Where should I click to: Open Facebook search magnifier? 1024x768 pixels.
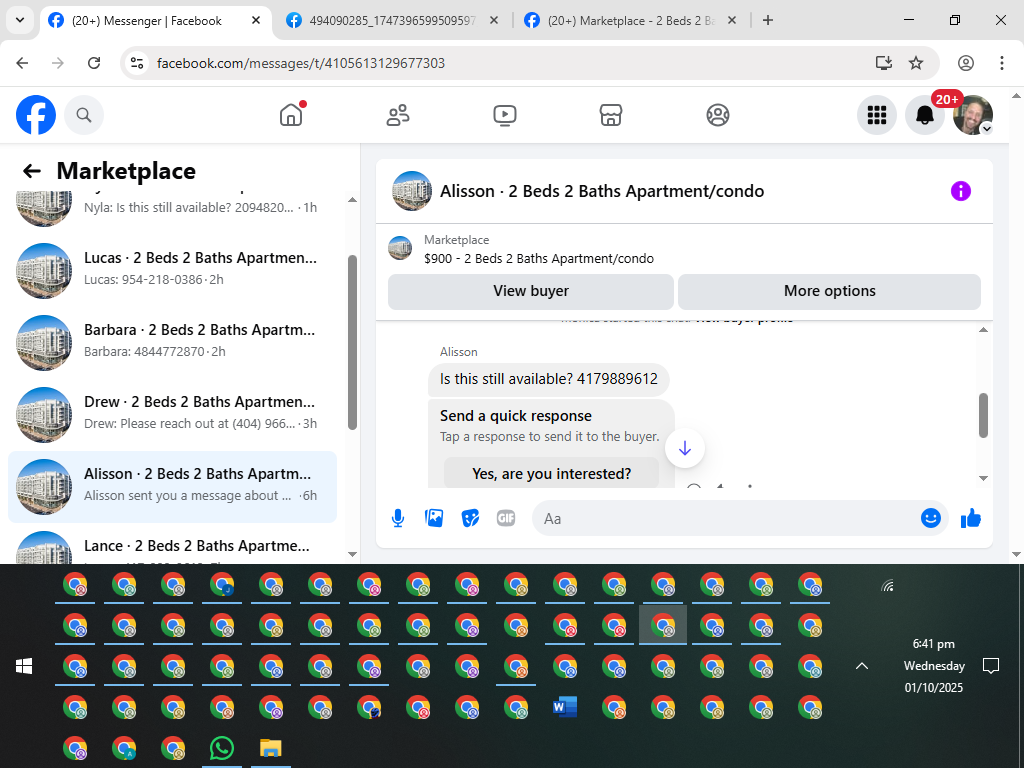[84, 115]
